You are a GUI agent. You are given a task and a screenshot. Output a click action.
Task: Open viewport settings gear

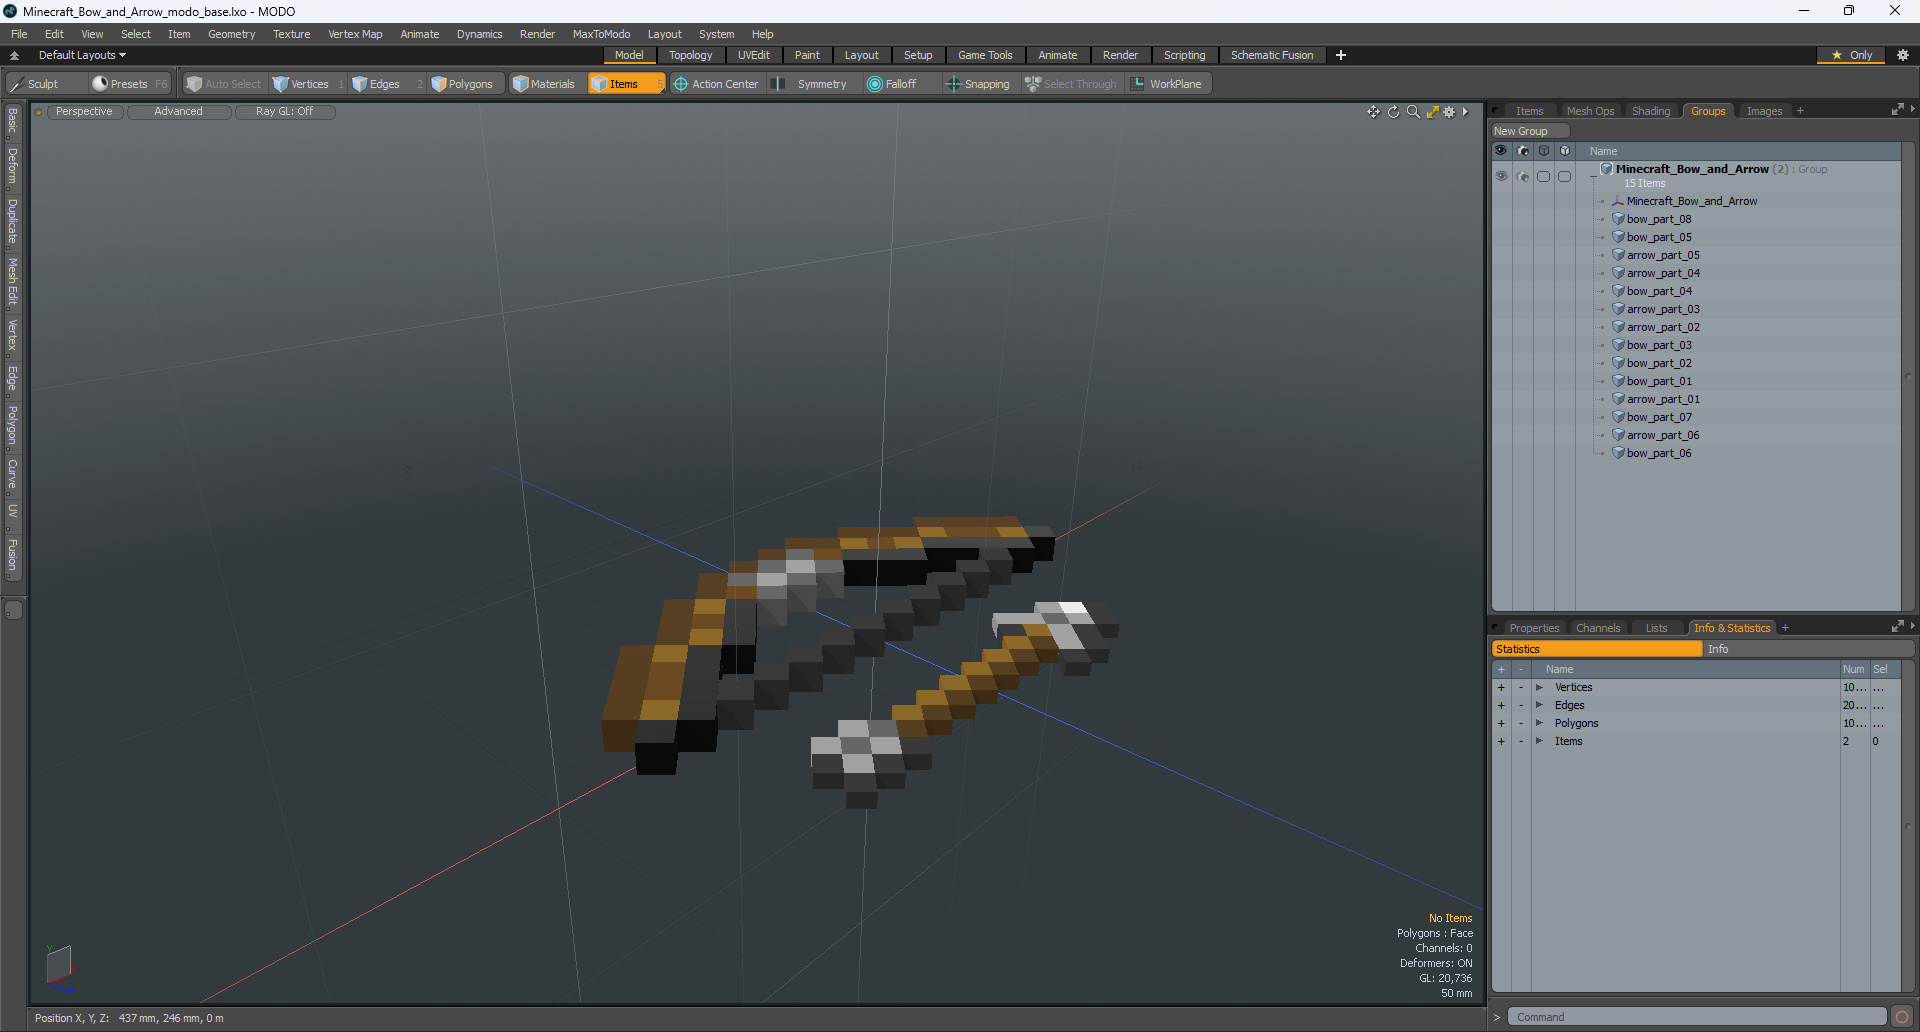coord(1449,112)
